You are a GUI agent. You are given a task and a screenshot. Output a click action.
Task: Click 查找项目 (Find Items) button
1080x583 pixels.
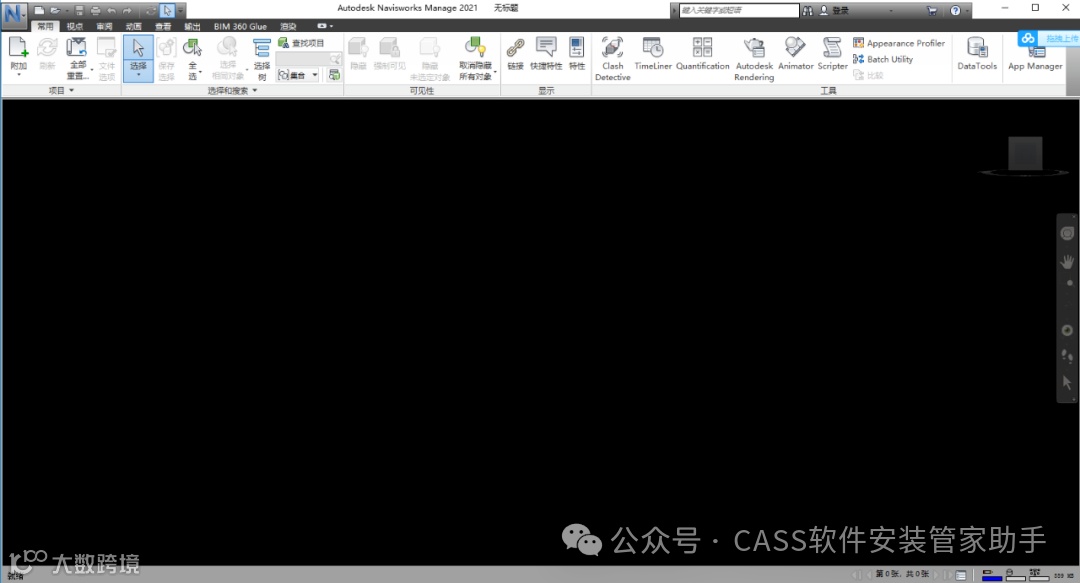coord(301,43)
